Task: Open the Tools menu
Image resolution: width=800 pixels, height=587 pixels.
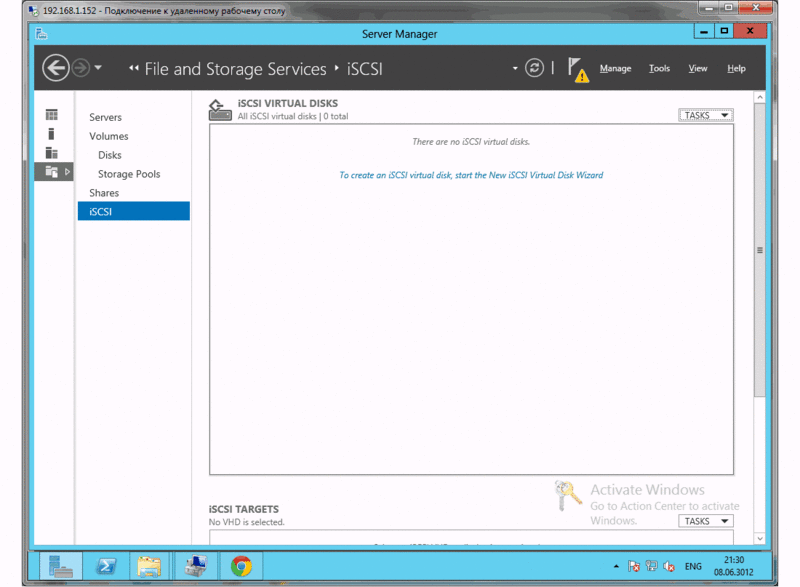Action: (x=659, y=68)
